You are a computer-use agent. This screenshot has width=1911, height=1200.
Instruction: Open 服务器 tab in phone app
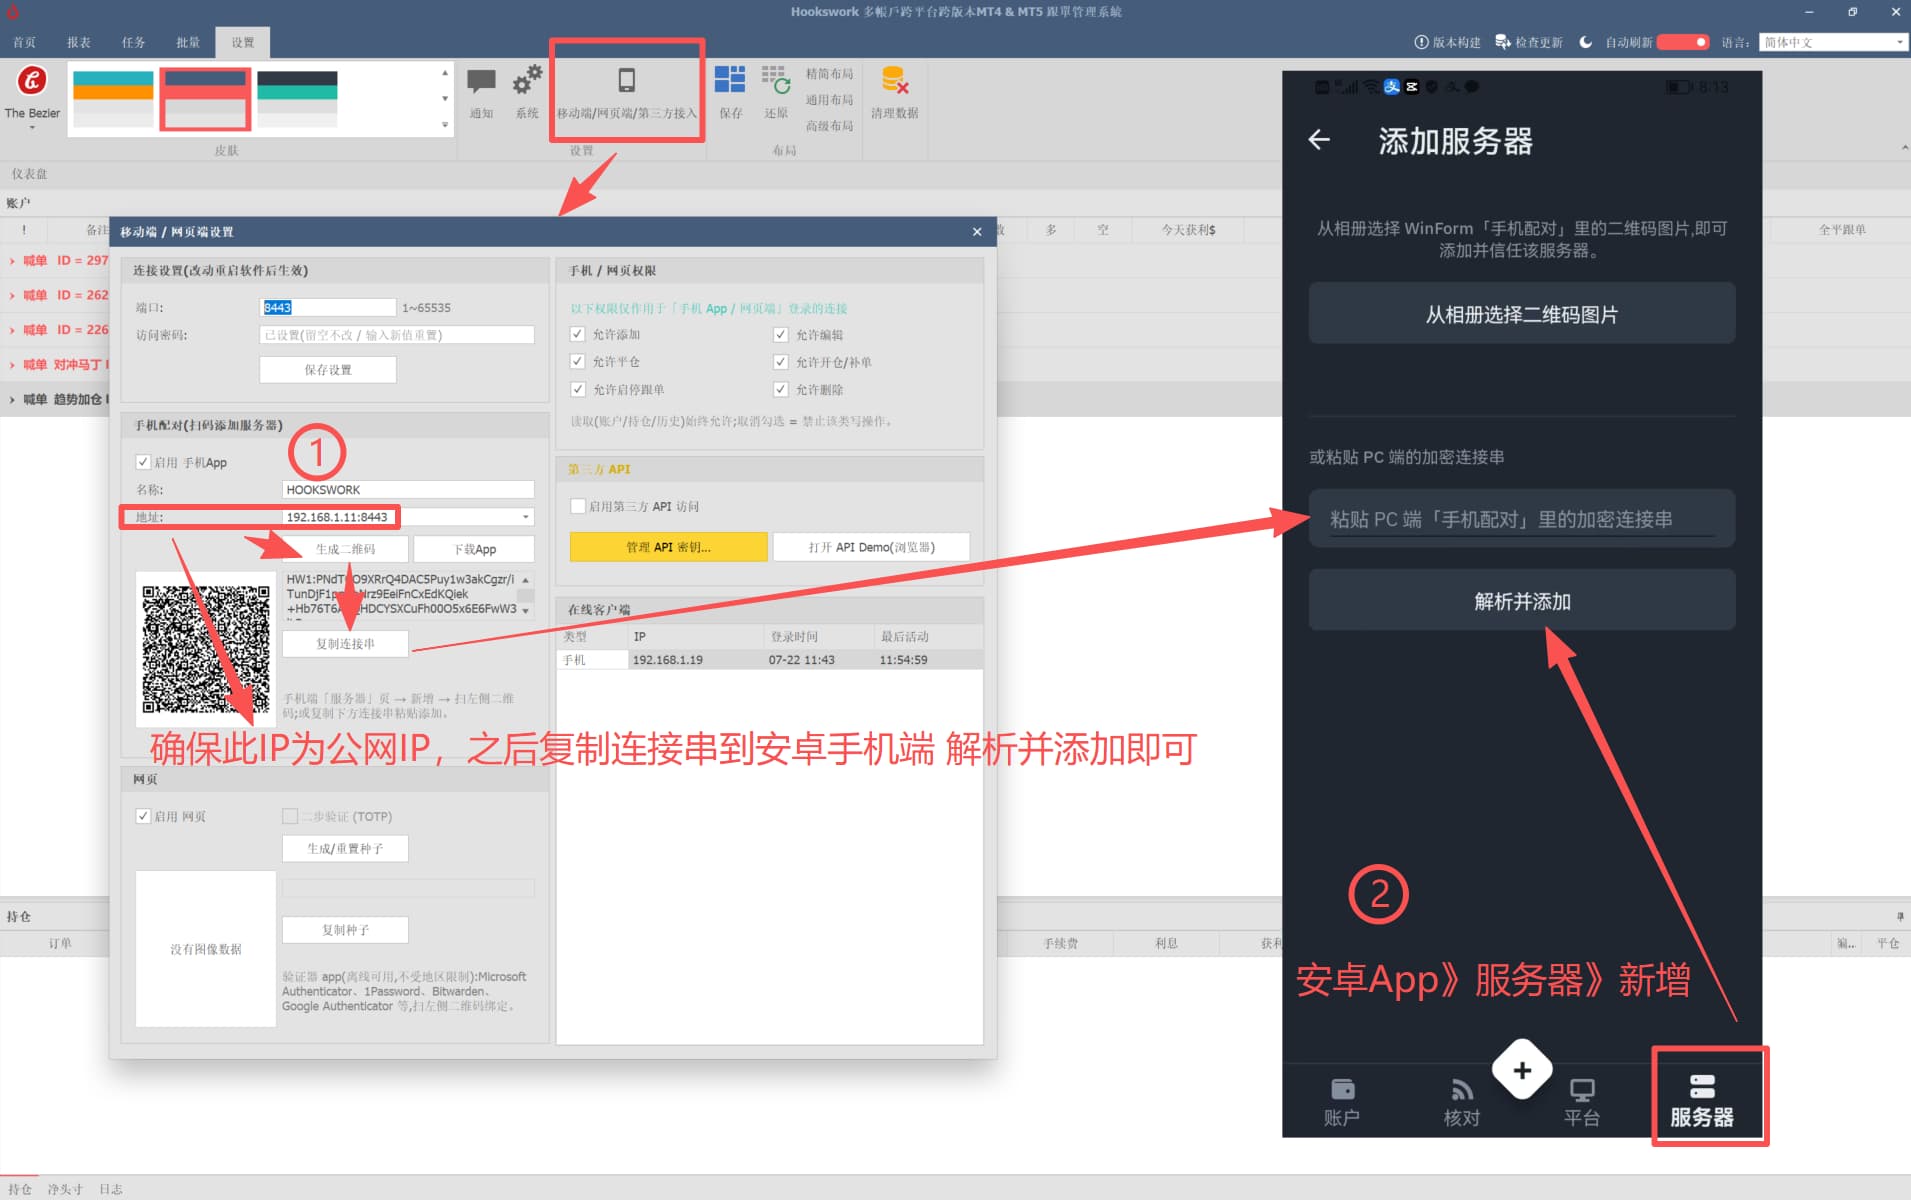pos(1702,1100)
